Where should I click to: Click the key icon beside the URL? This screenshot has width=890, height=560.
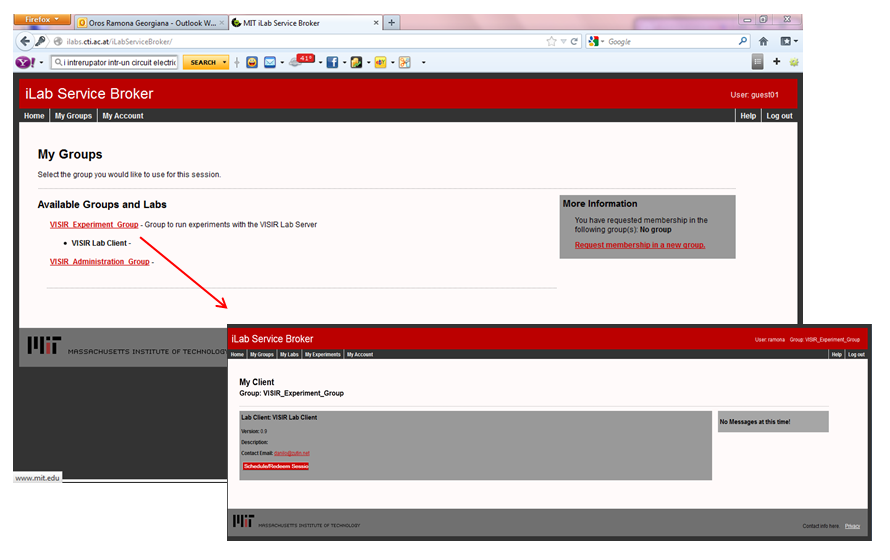[x=40, y=41]
